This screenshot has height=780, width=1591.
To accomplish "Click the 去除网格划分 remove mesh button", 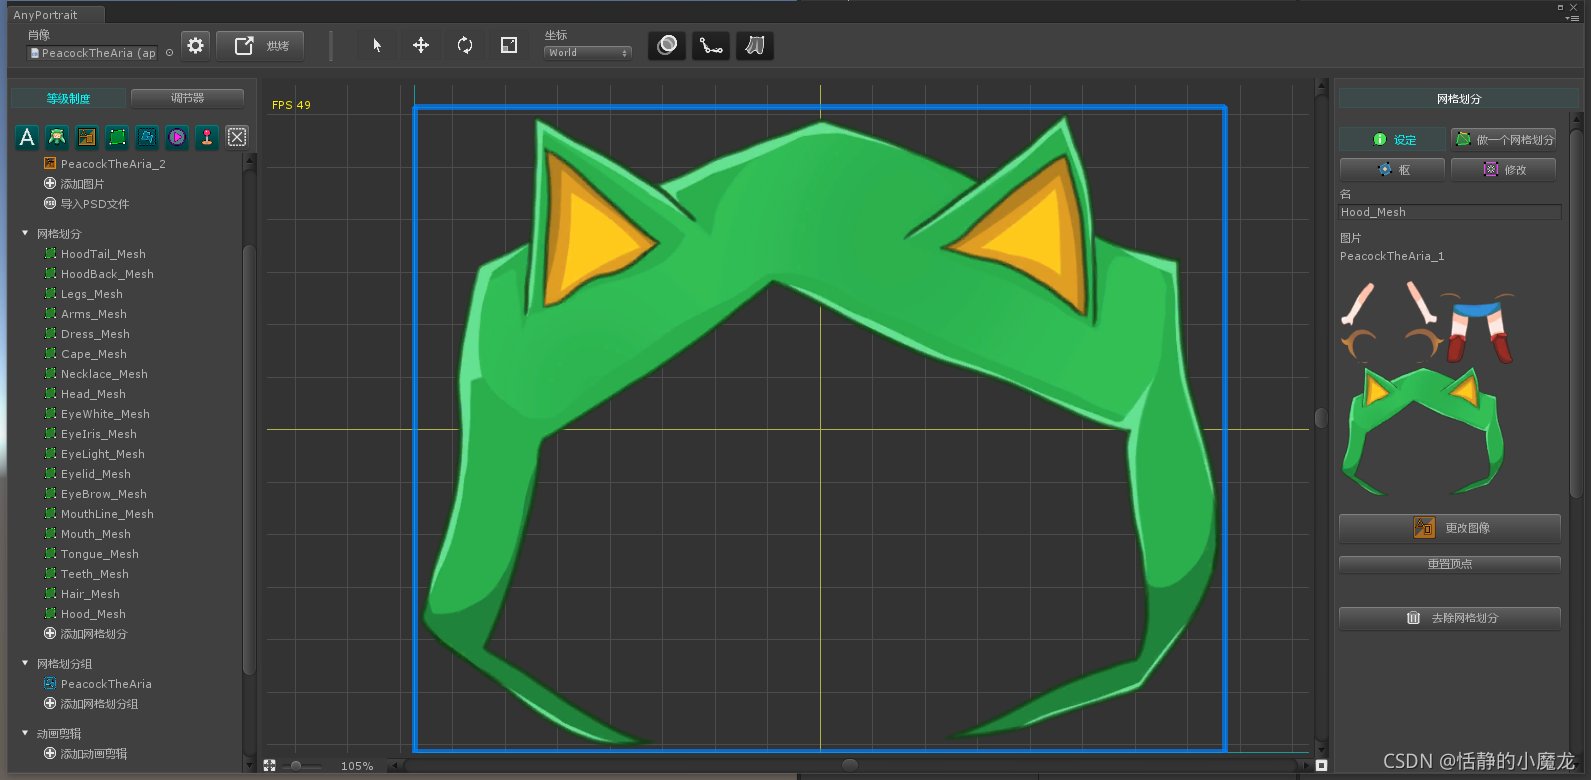I will (x=1450, y=618).
